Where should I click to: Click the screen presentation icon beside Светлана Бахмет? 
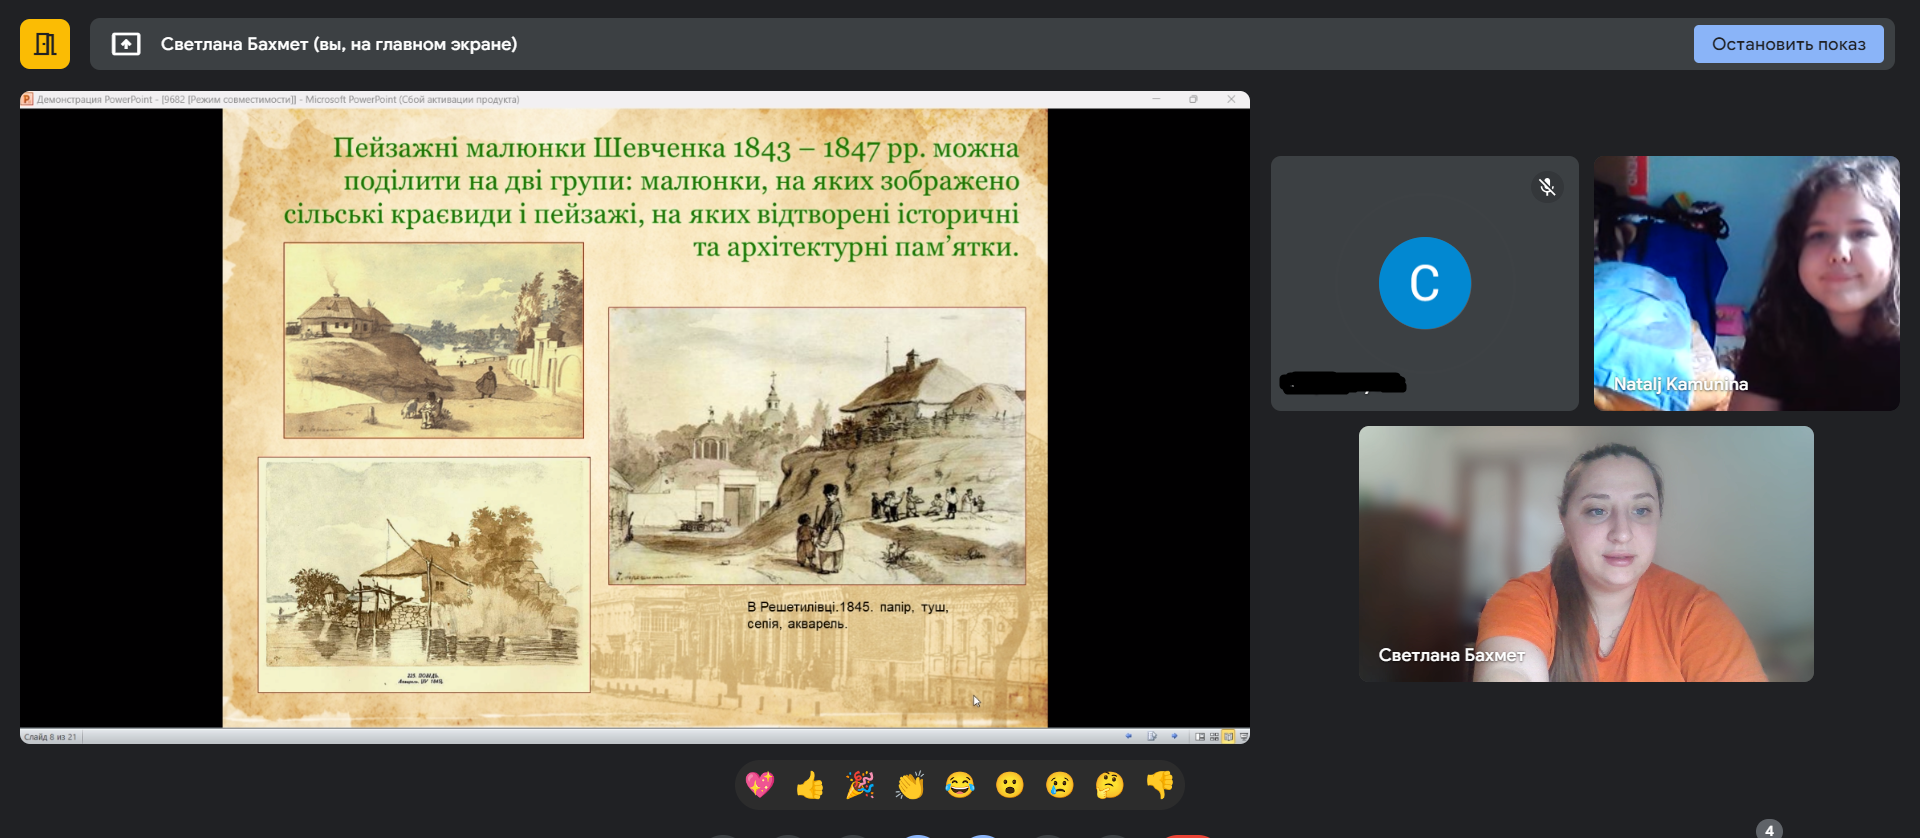coord(126,44)
